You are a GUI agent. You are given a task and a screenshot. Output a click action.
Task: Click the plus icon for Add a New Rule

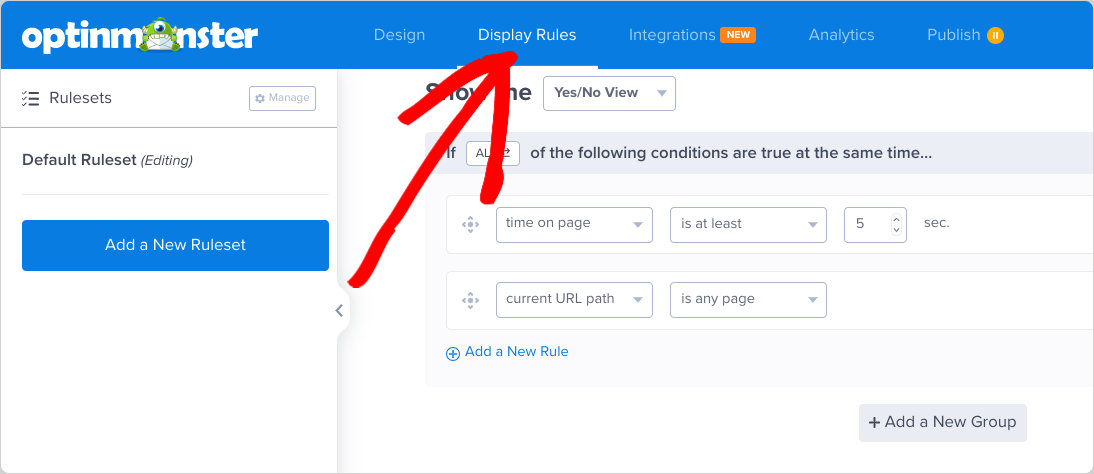[453, 353]
